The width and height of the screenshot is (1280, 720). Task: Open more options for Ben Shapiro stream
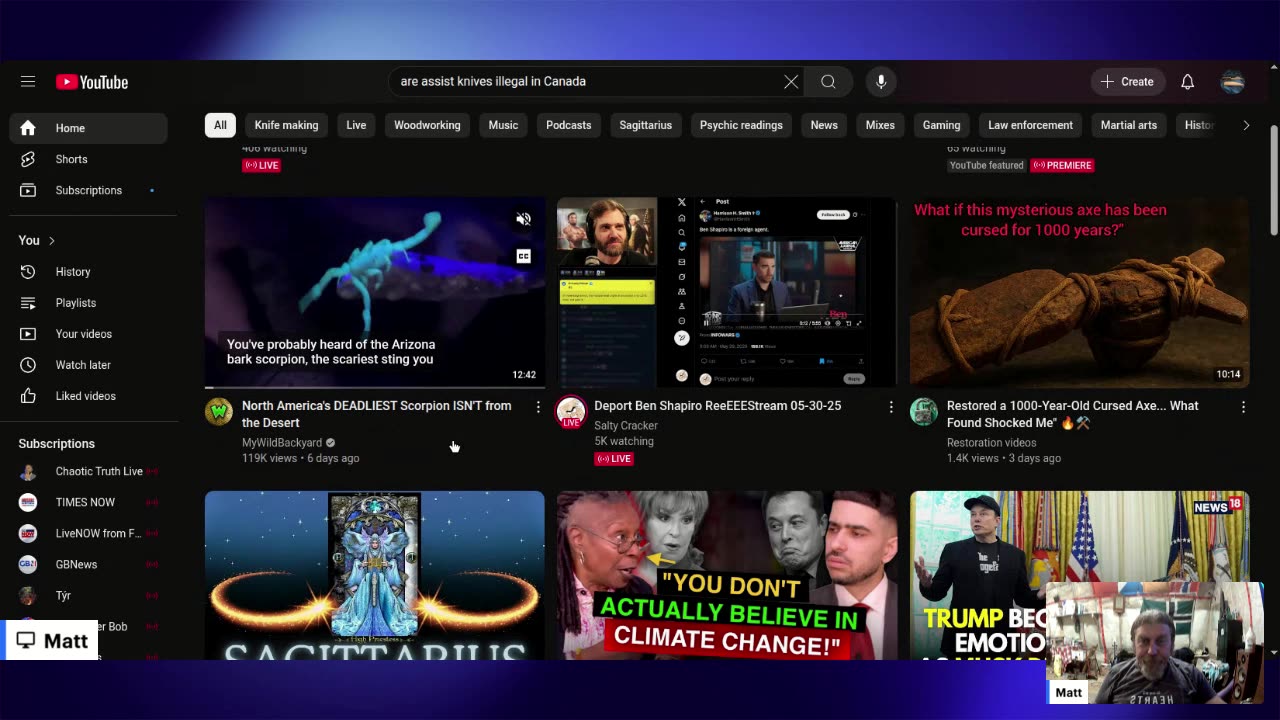coord(891,407)
